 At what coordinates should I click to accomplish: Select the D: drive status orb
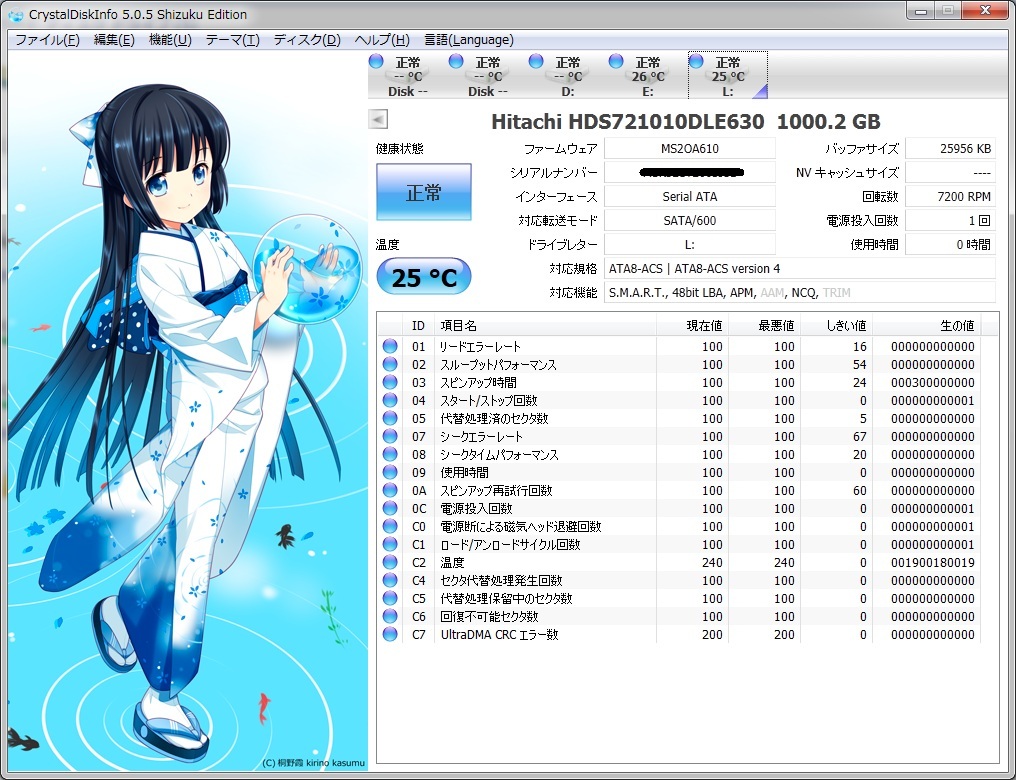coord(536,62)
